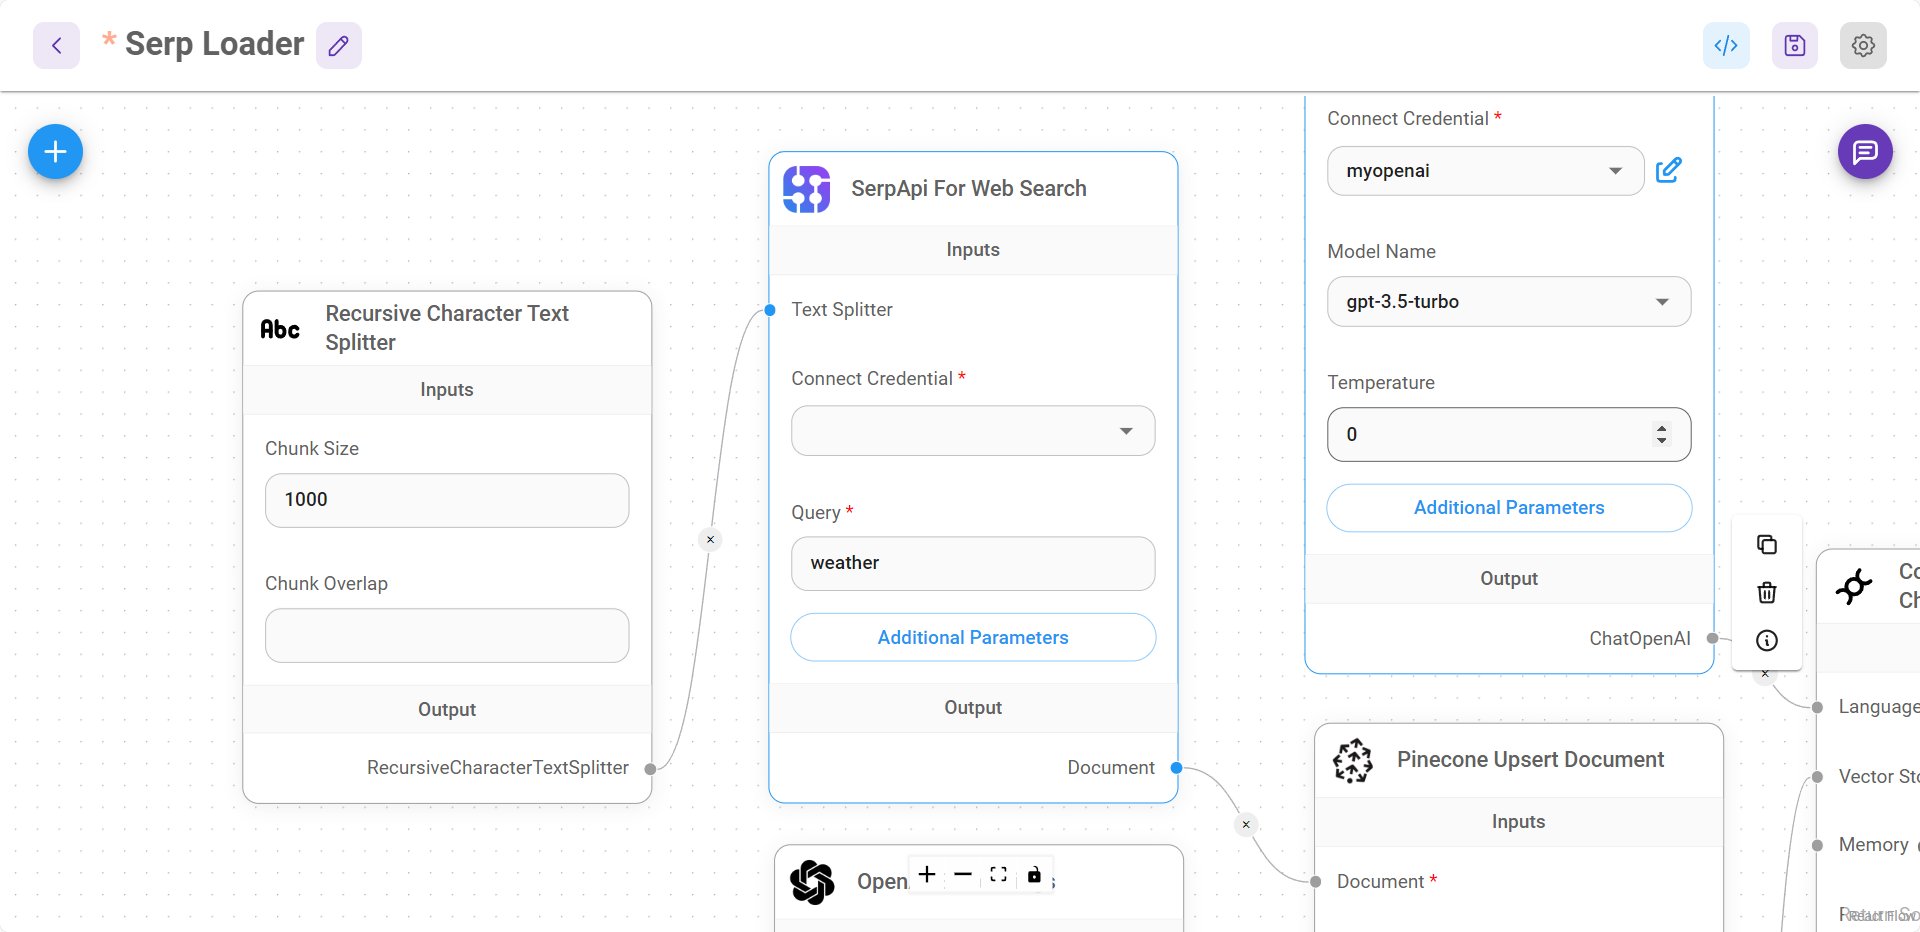Screen dimensions: 1920x932
Task: Click the OpenAI logo icon
Action: (812, 882)
